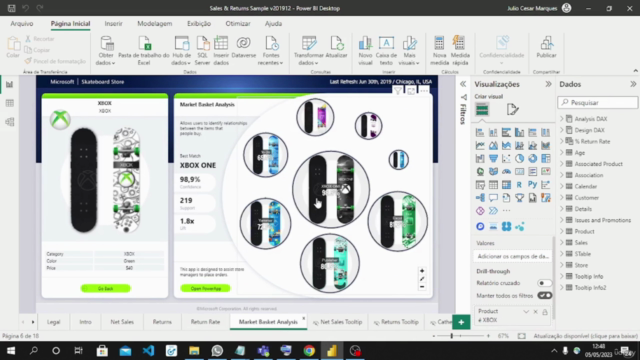Save the report with the disk icon
The width and height of the screenshot is (640, 360).
pos(11,8)
